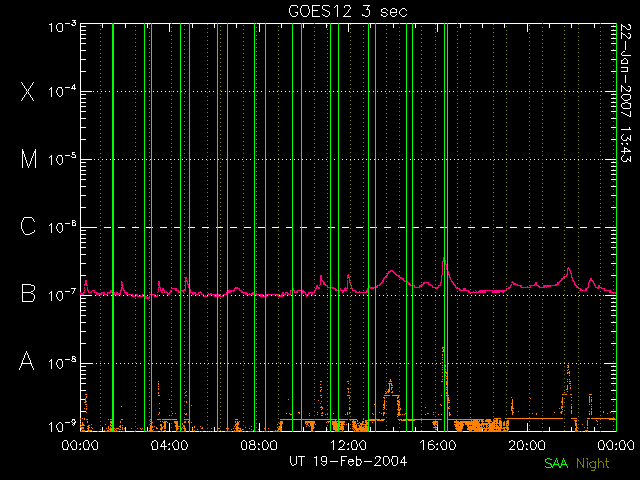
Task: Select the B flare class label
Action: pos(28,293)
